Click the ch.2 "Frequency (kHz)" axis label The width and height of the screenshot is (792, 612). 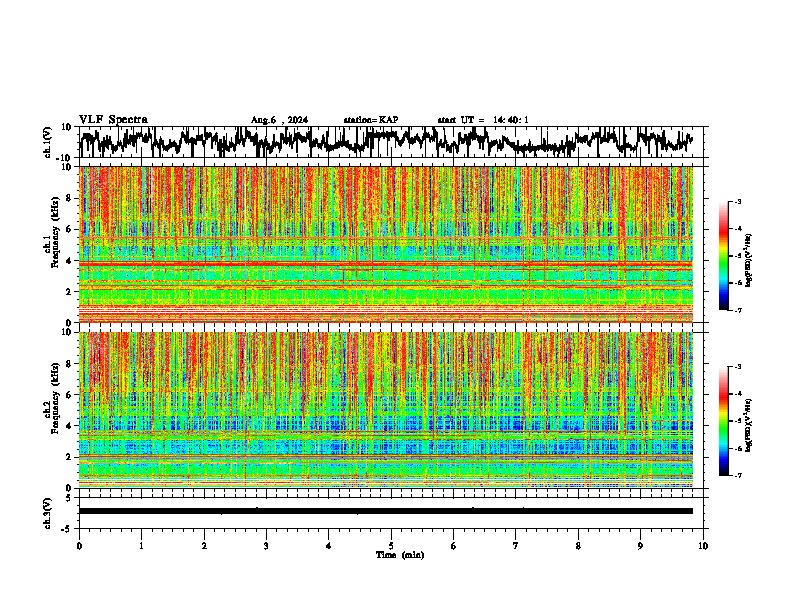coord(56,397)
